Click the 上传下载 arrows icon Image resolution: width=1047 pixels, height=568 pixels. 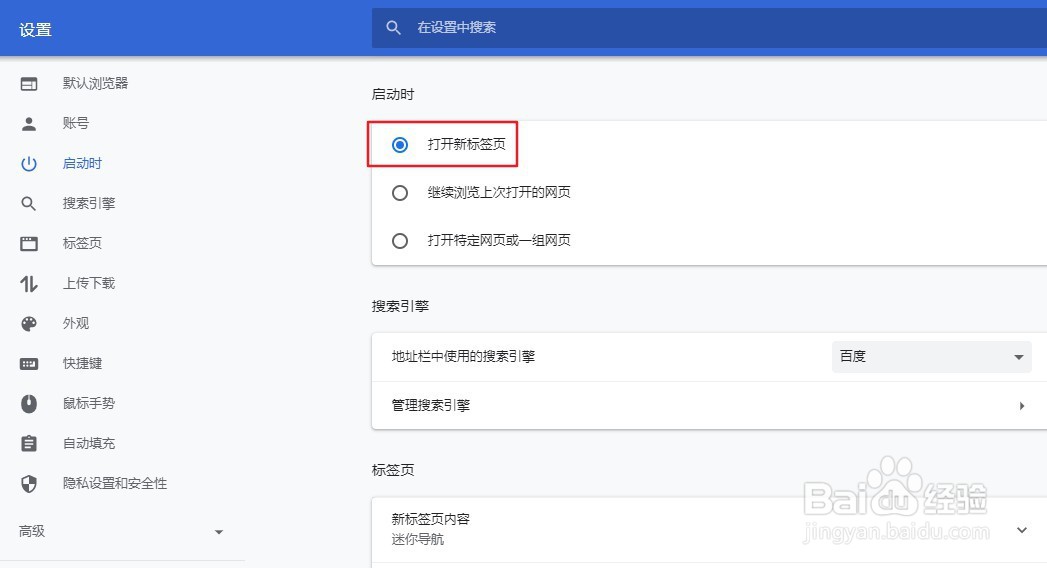[x=29, y=284]
